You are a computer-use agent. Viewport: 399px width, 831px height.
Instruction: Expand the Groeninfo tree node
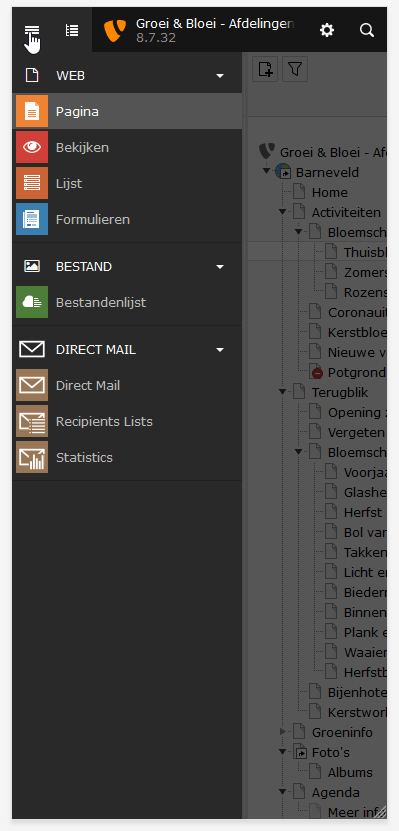(282, 732)
